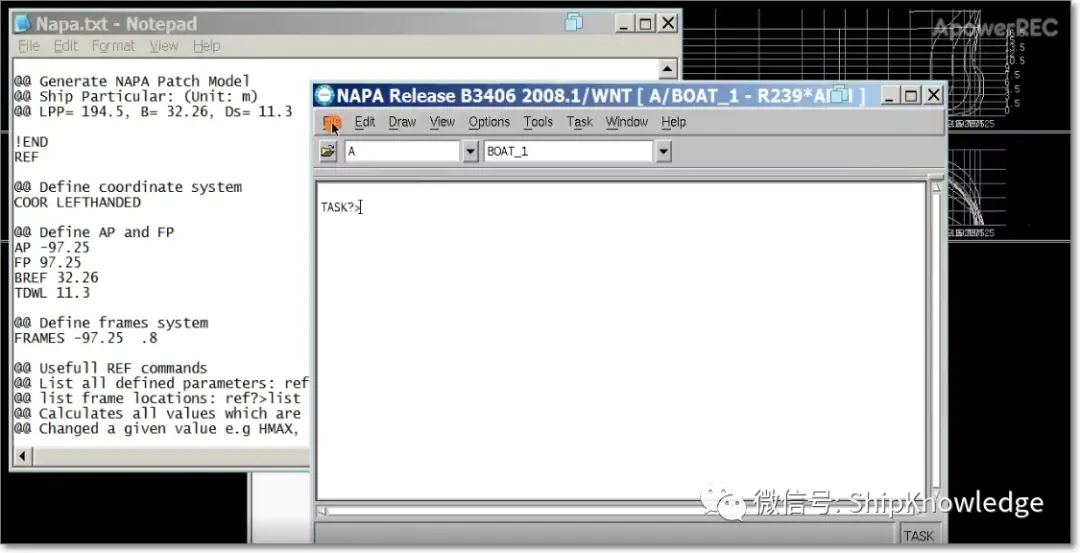Screen dimensions: 1080x553
Task: Open the Help menu in NAPA window
Action: pyautogui.click(x=674, y=122)
